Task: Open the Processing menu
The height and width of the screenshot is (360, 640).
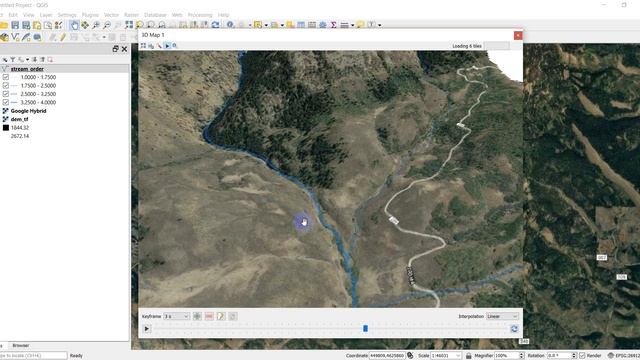Action: coord(200,15)
